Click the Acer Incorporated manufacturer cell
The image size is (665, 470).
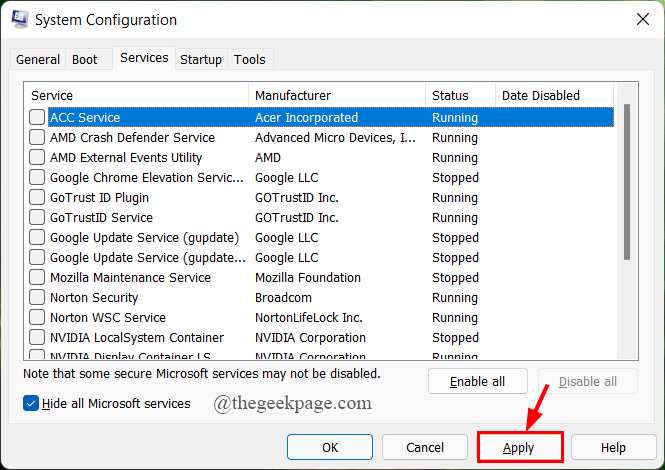tap(306, 118)
